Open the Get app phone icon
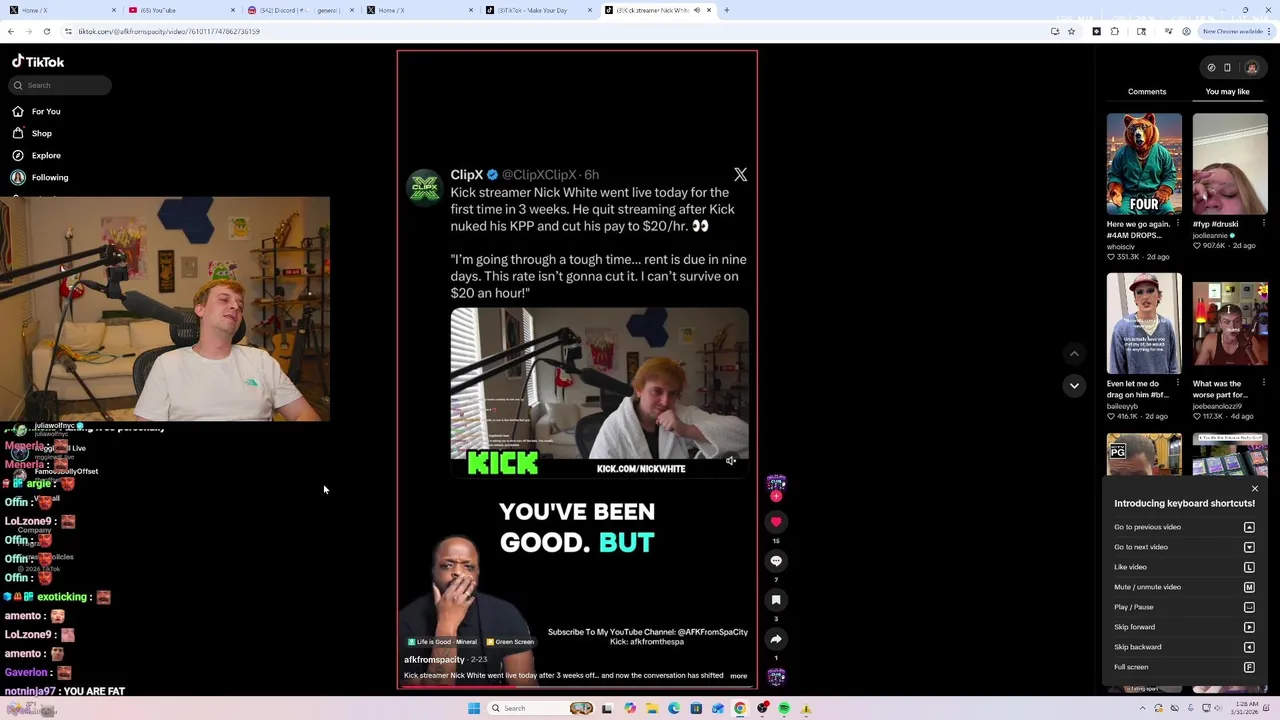Screen dimensions: 1280x720 (x=1227, y=68)
